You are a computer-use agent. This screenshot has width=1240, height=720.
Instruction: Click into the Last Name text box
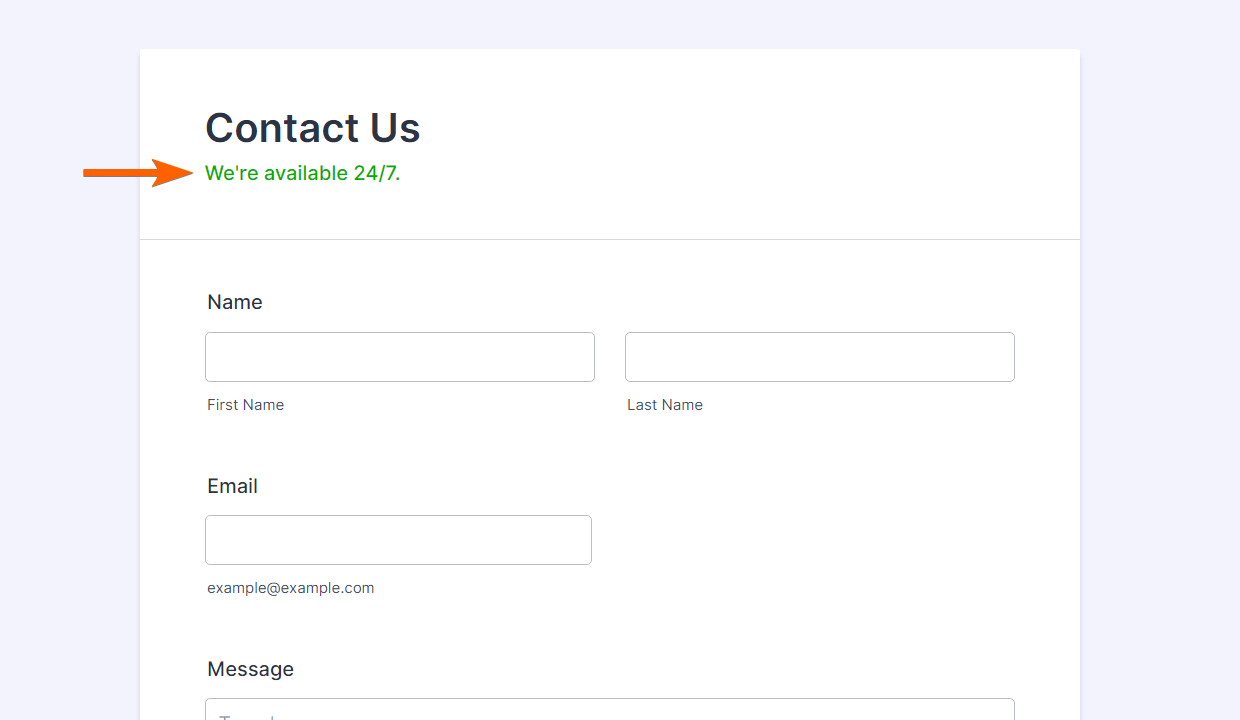(820, 357)
